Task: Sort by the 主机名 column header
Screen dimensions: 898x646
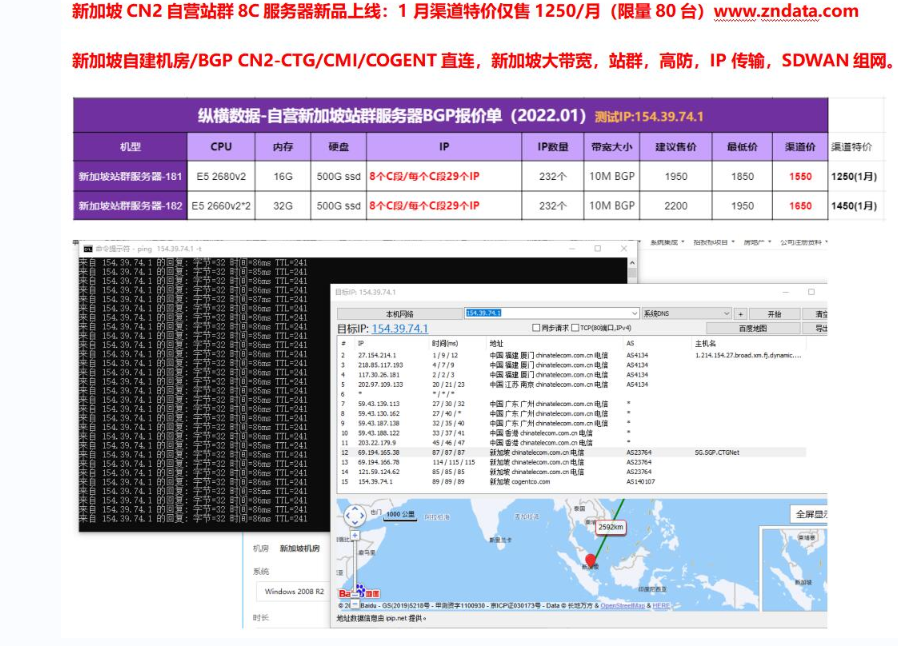Action: point(705,344)
